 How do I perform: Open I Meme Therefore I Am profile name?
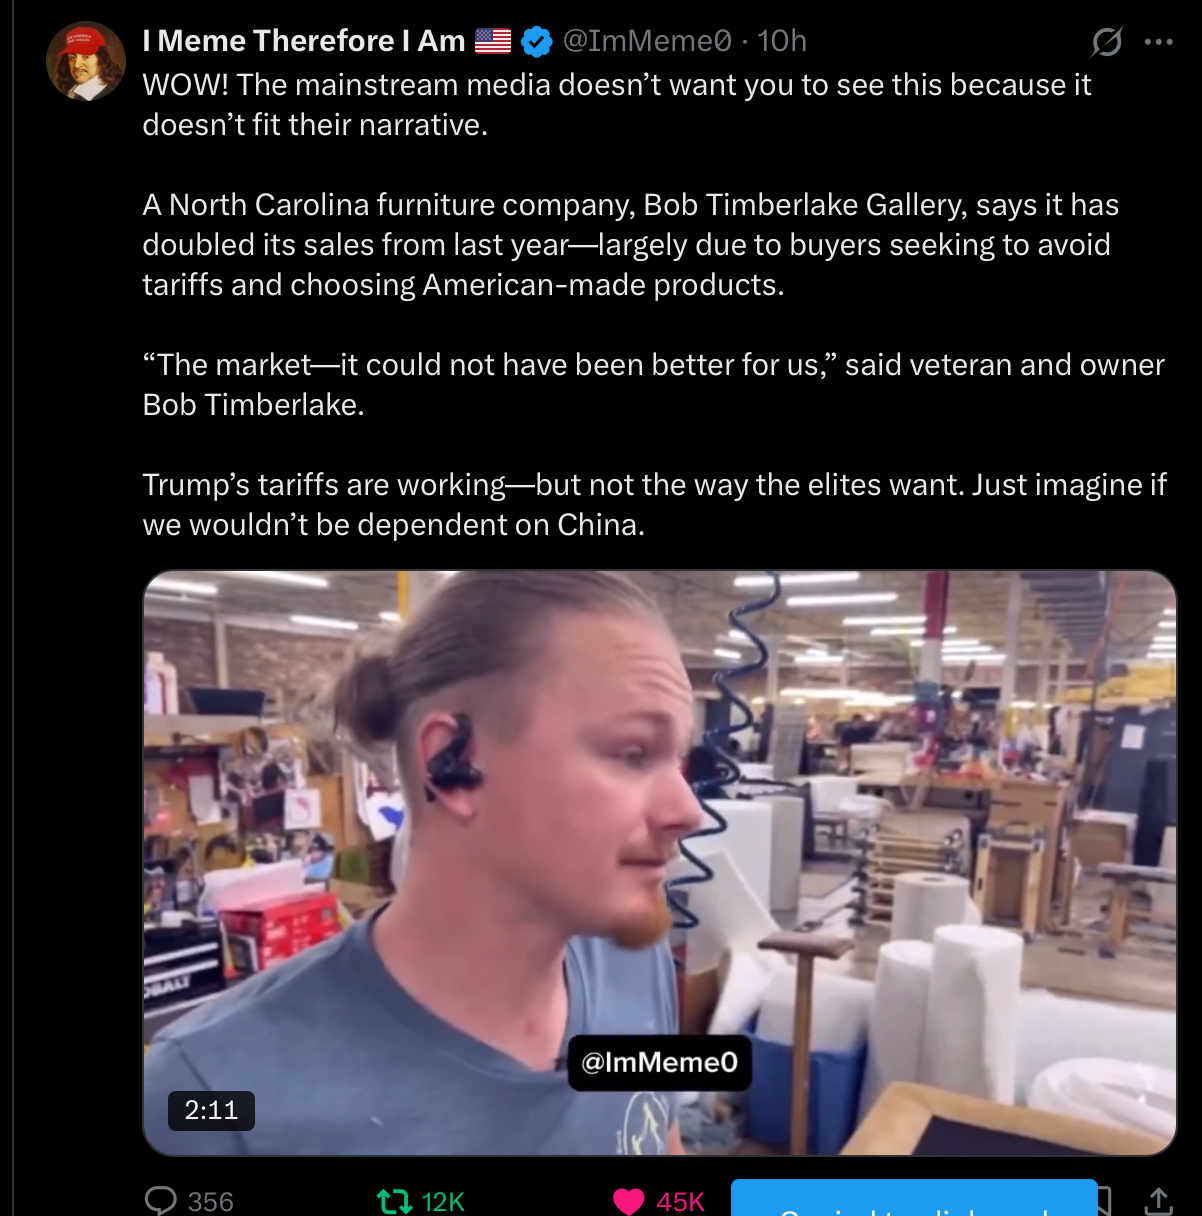click(304, 41)
